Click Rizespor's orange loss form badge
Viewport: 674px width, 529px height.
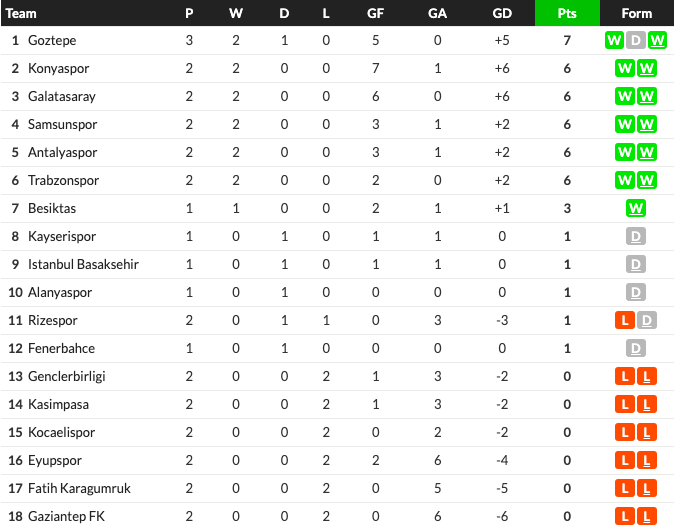[x=625, y=320]
